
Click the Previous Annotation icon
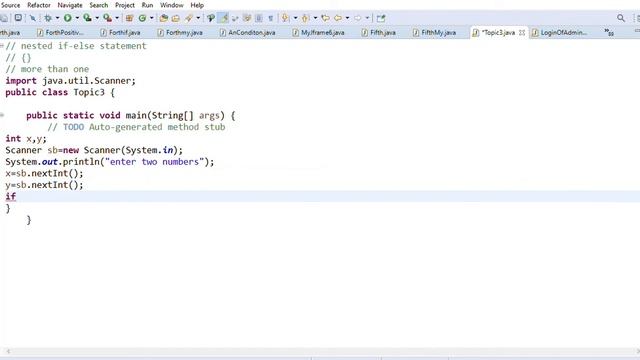tap(305, 18)
